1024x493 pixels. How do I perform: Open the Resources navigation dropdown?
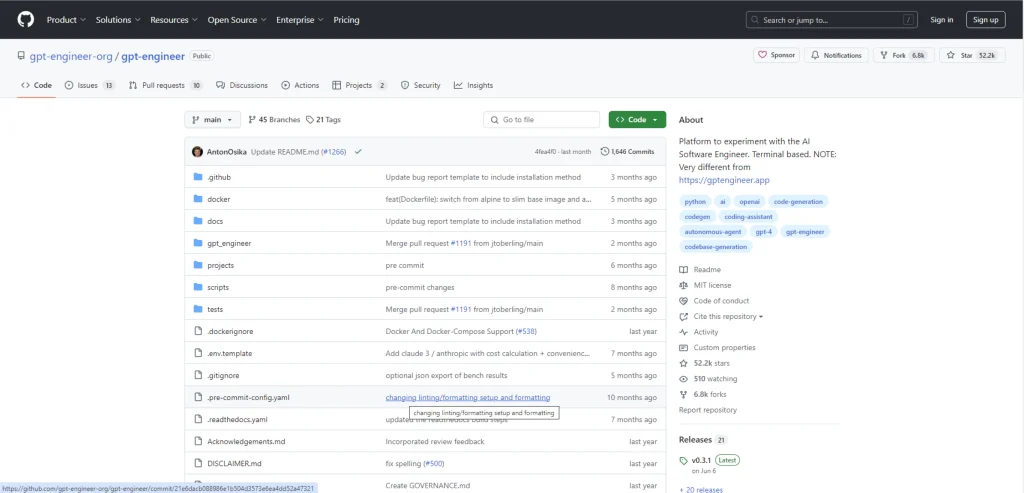click(174, 20)
